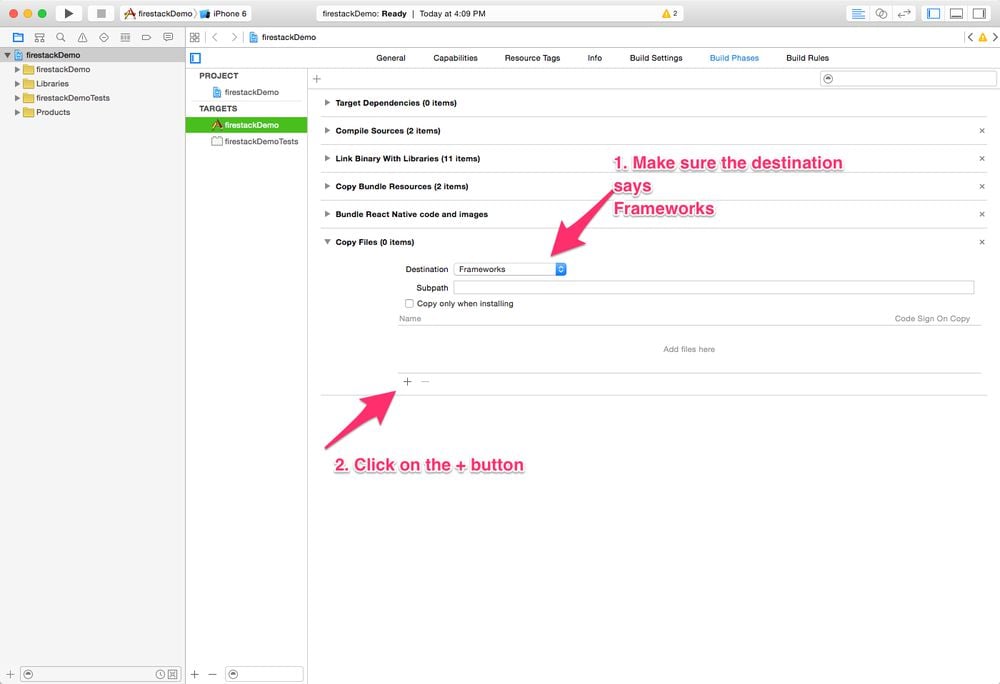The width and height of the screenshot is (1000, 684).
Task: Open the Build Settings tab
Action: [x=656, y=58]
